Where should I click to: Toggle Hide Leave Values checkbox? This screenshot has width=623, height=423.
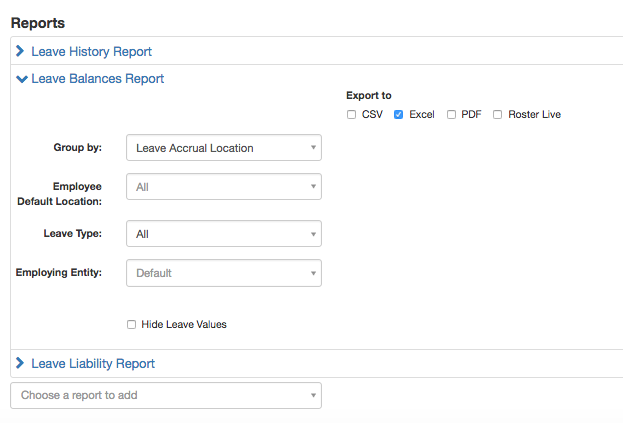[x=131, y=324]
